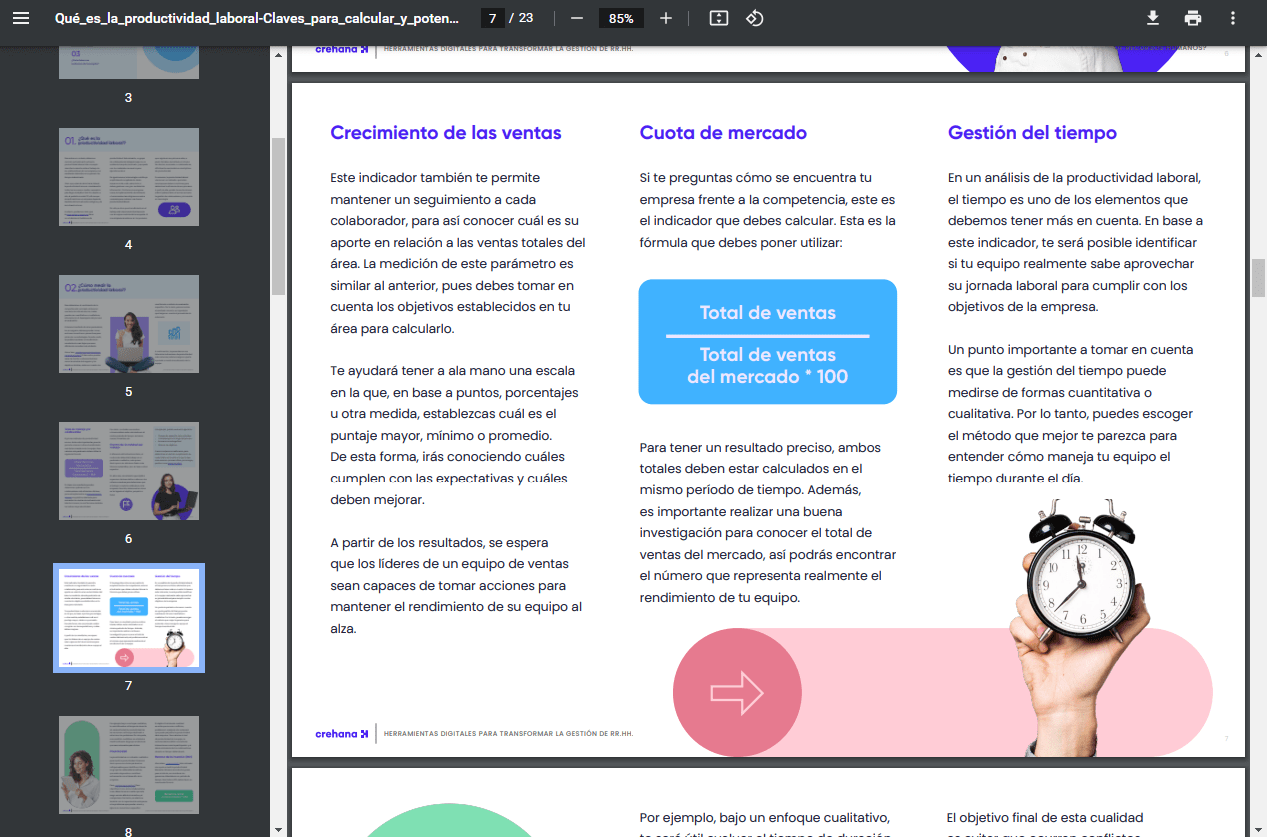Click the pink arrow graphic on page 7
The width and height of the screenshot is (1267, 837).
(x=737, y=691)
